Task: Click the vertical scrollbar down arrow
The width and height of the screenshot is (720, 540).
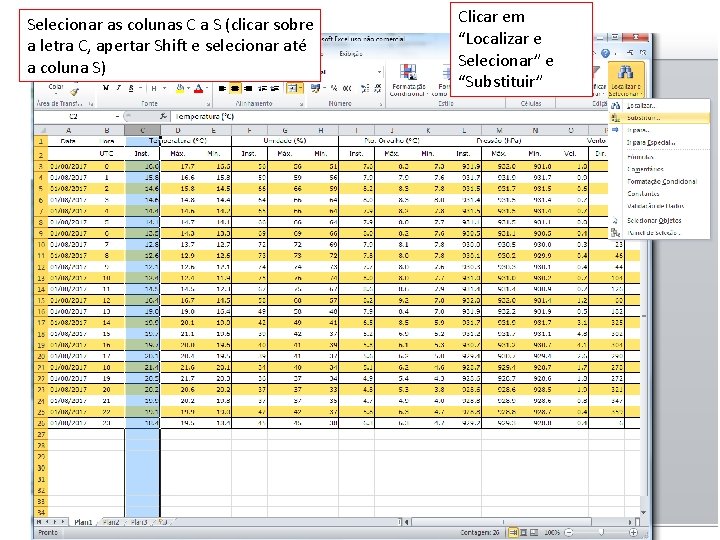Action: tap(643, 512)
